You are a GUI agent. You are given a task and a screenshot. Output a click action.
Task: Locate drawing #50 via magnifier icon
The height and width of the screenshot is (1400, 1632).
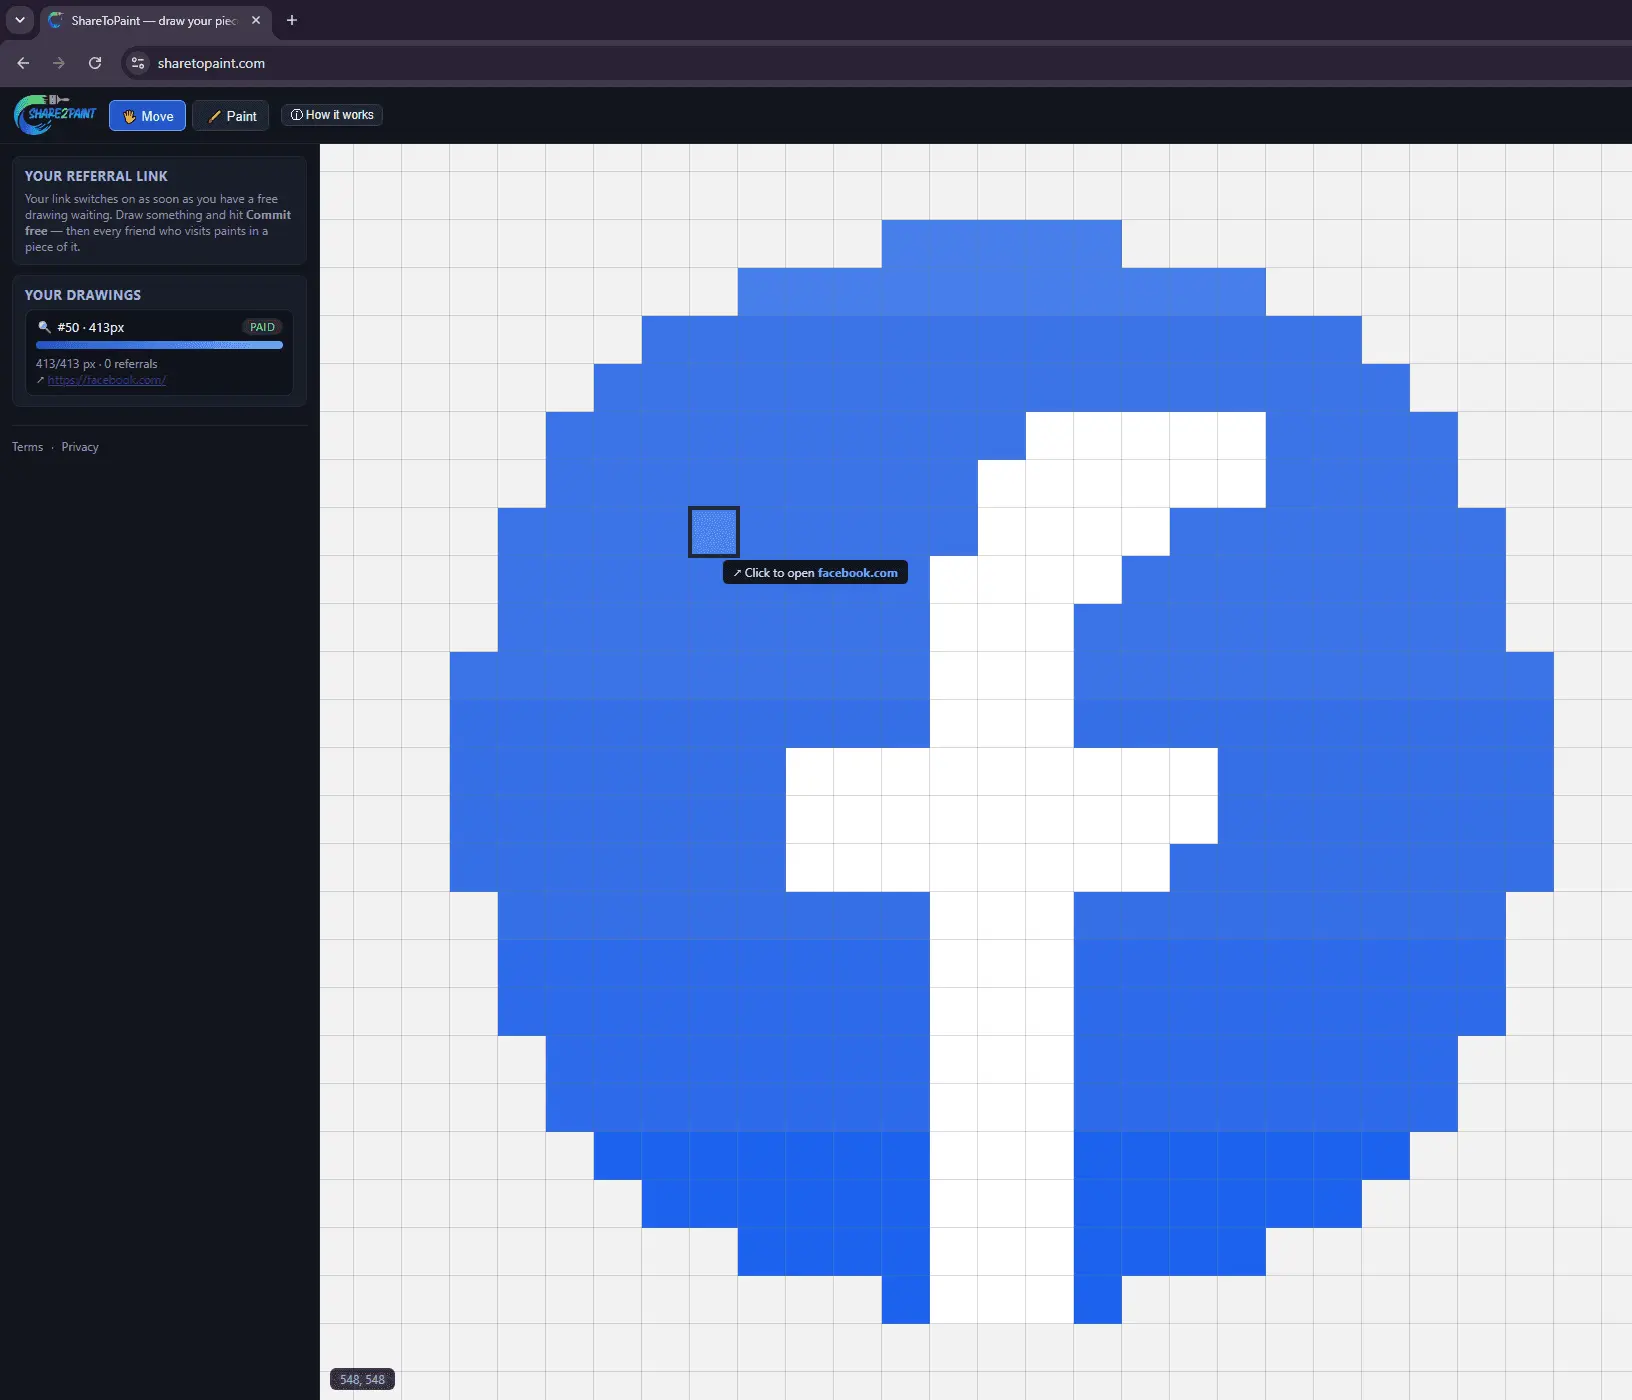click(x=44, y=327)
